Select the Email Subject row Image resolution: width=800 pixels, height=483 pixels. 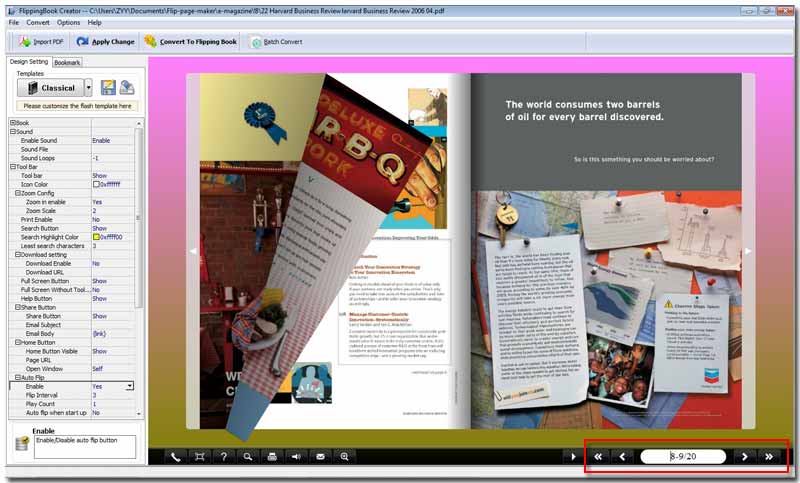coord(72,325)
